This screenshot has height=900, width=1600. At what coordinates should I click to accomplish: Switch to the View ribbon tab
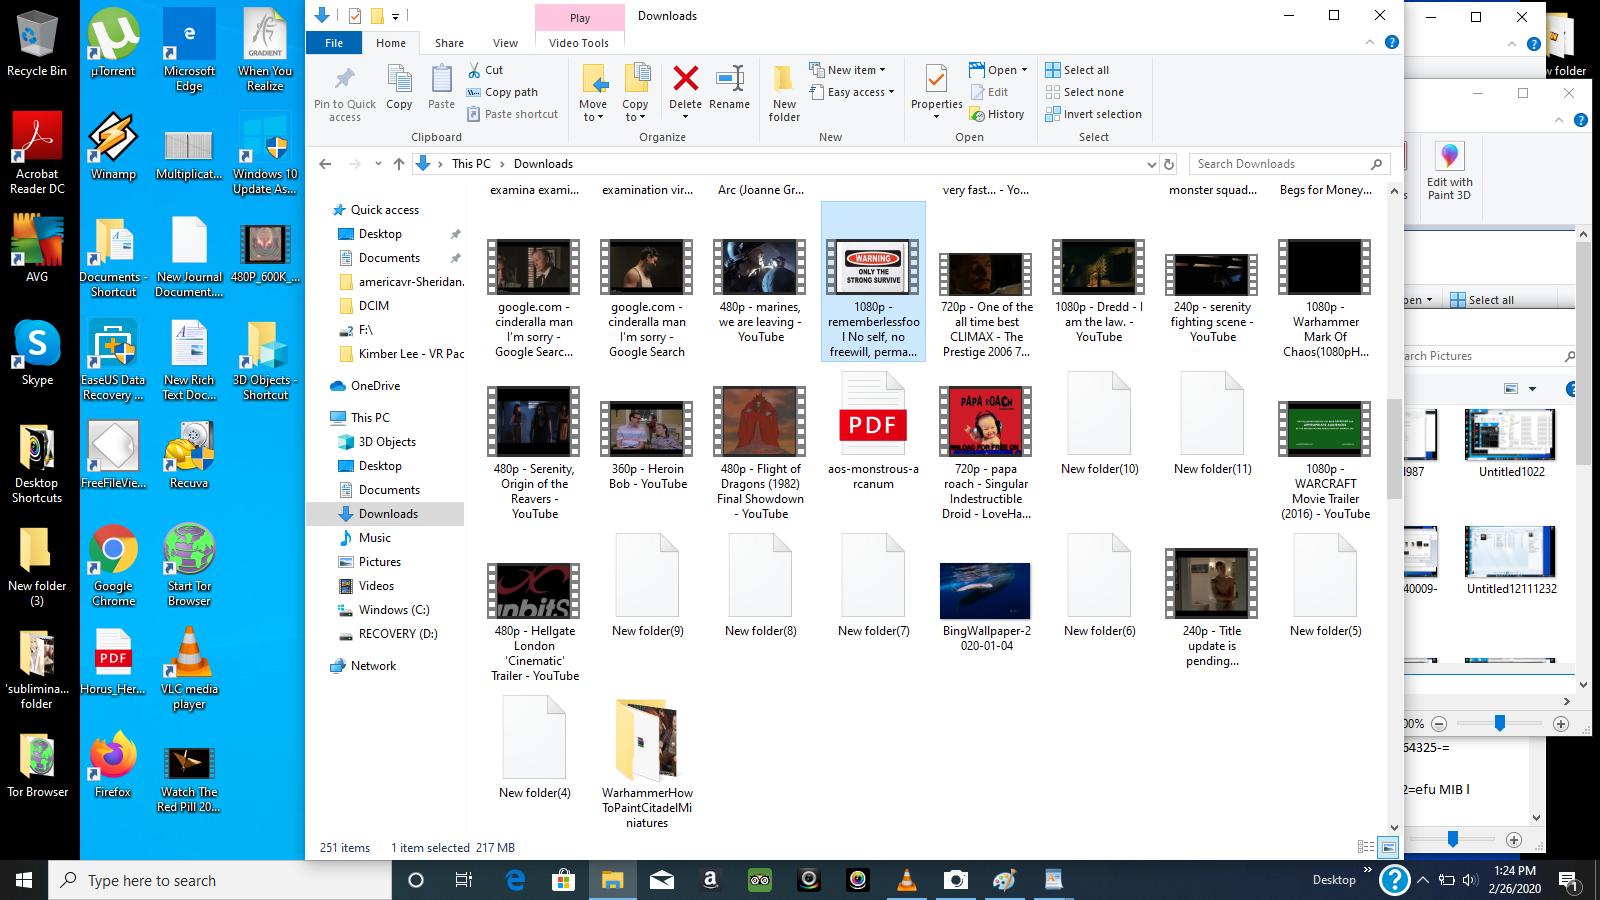tap(505, 43)
